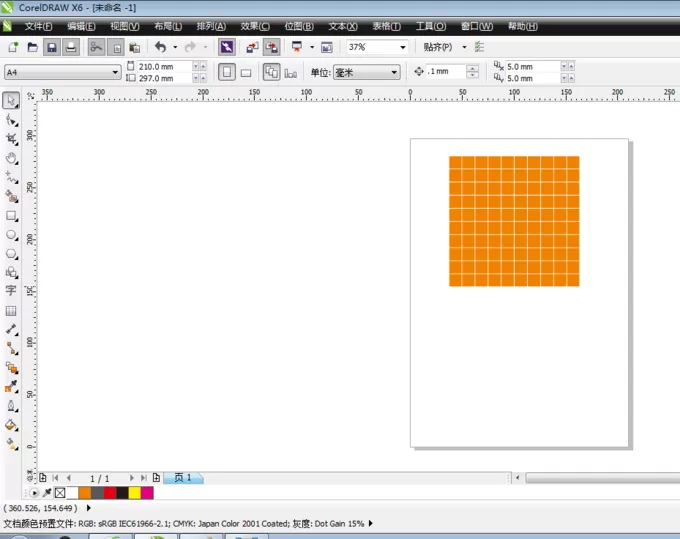Viewport: 680px width, 539px height.
Task: Select the Ellipse tool
Action: click(x=11, y=235)
